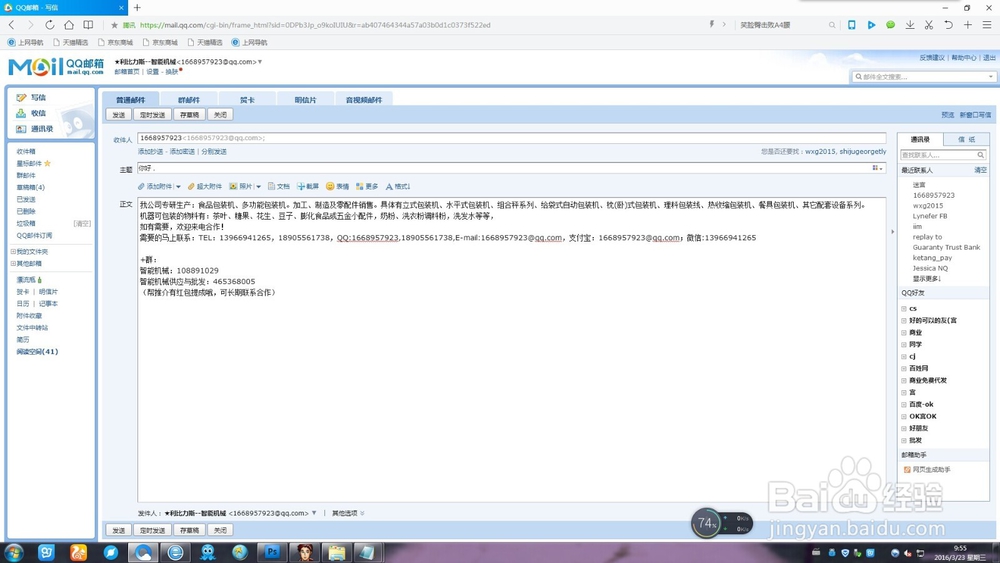Click the 添加附件 paperclip attachment icon
This screenshot has height=563, width=1000.
pyautogui.click(x=141, y=186)
